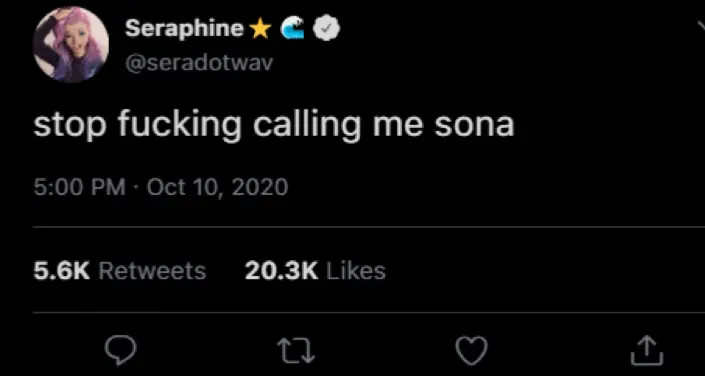Open the Seraphine display name profile link
Screen dimensions: 705x376
[x=184, y=30]
